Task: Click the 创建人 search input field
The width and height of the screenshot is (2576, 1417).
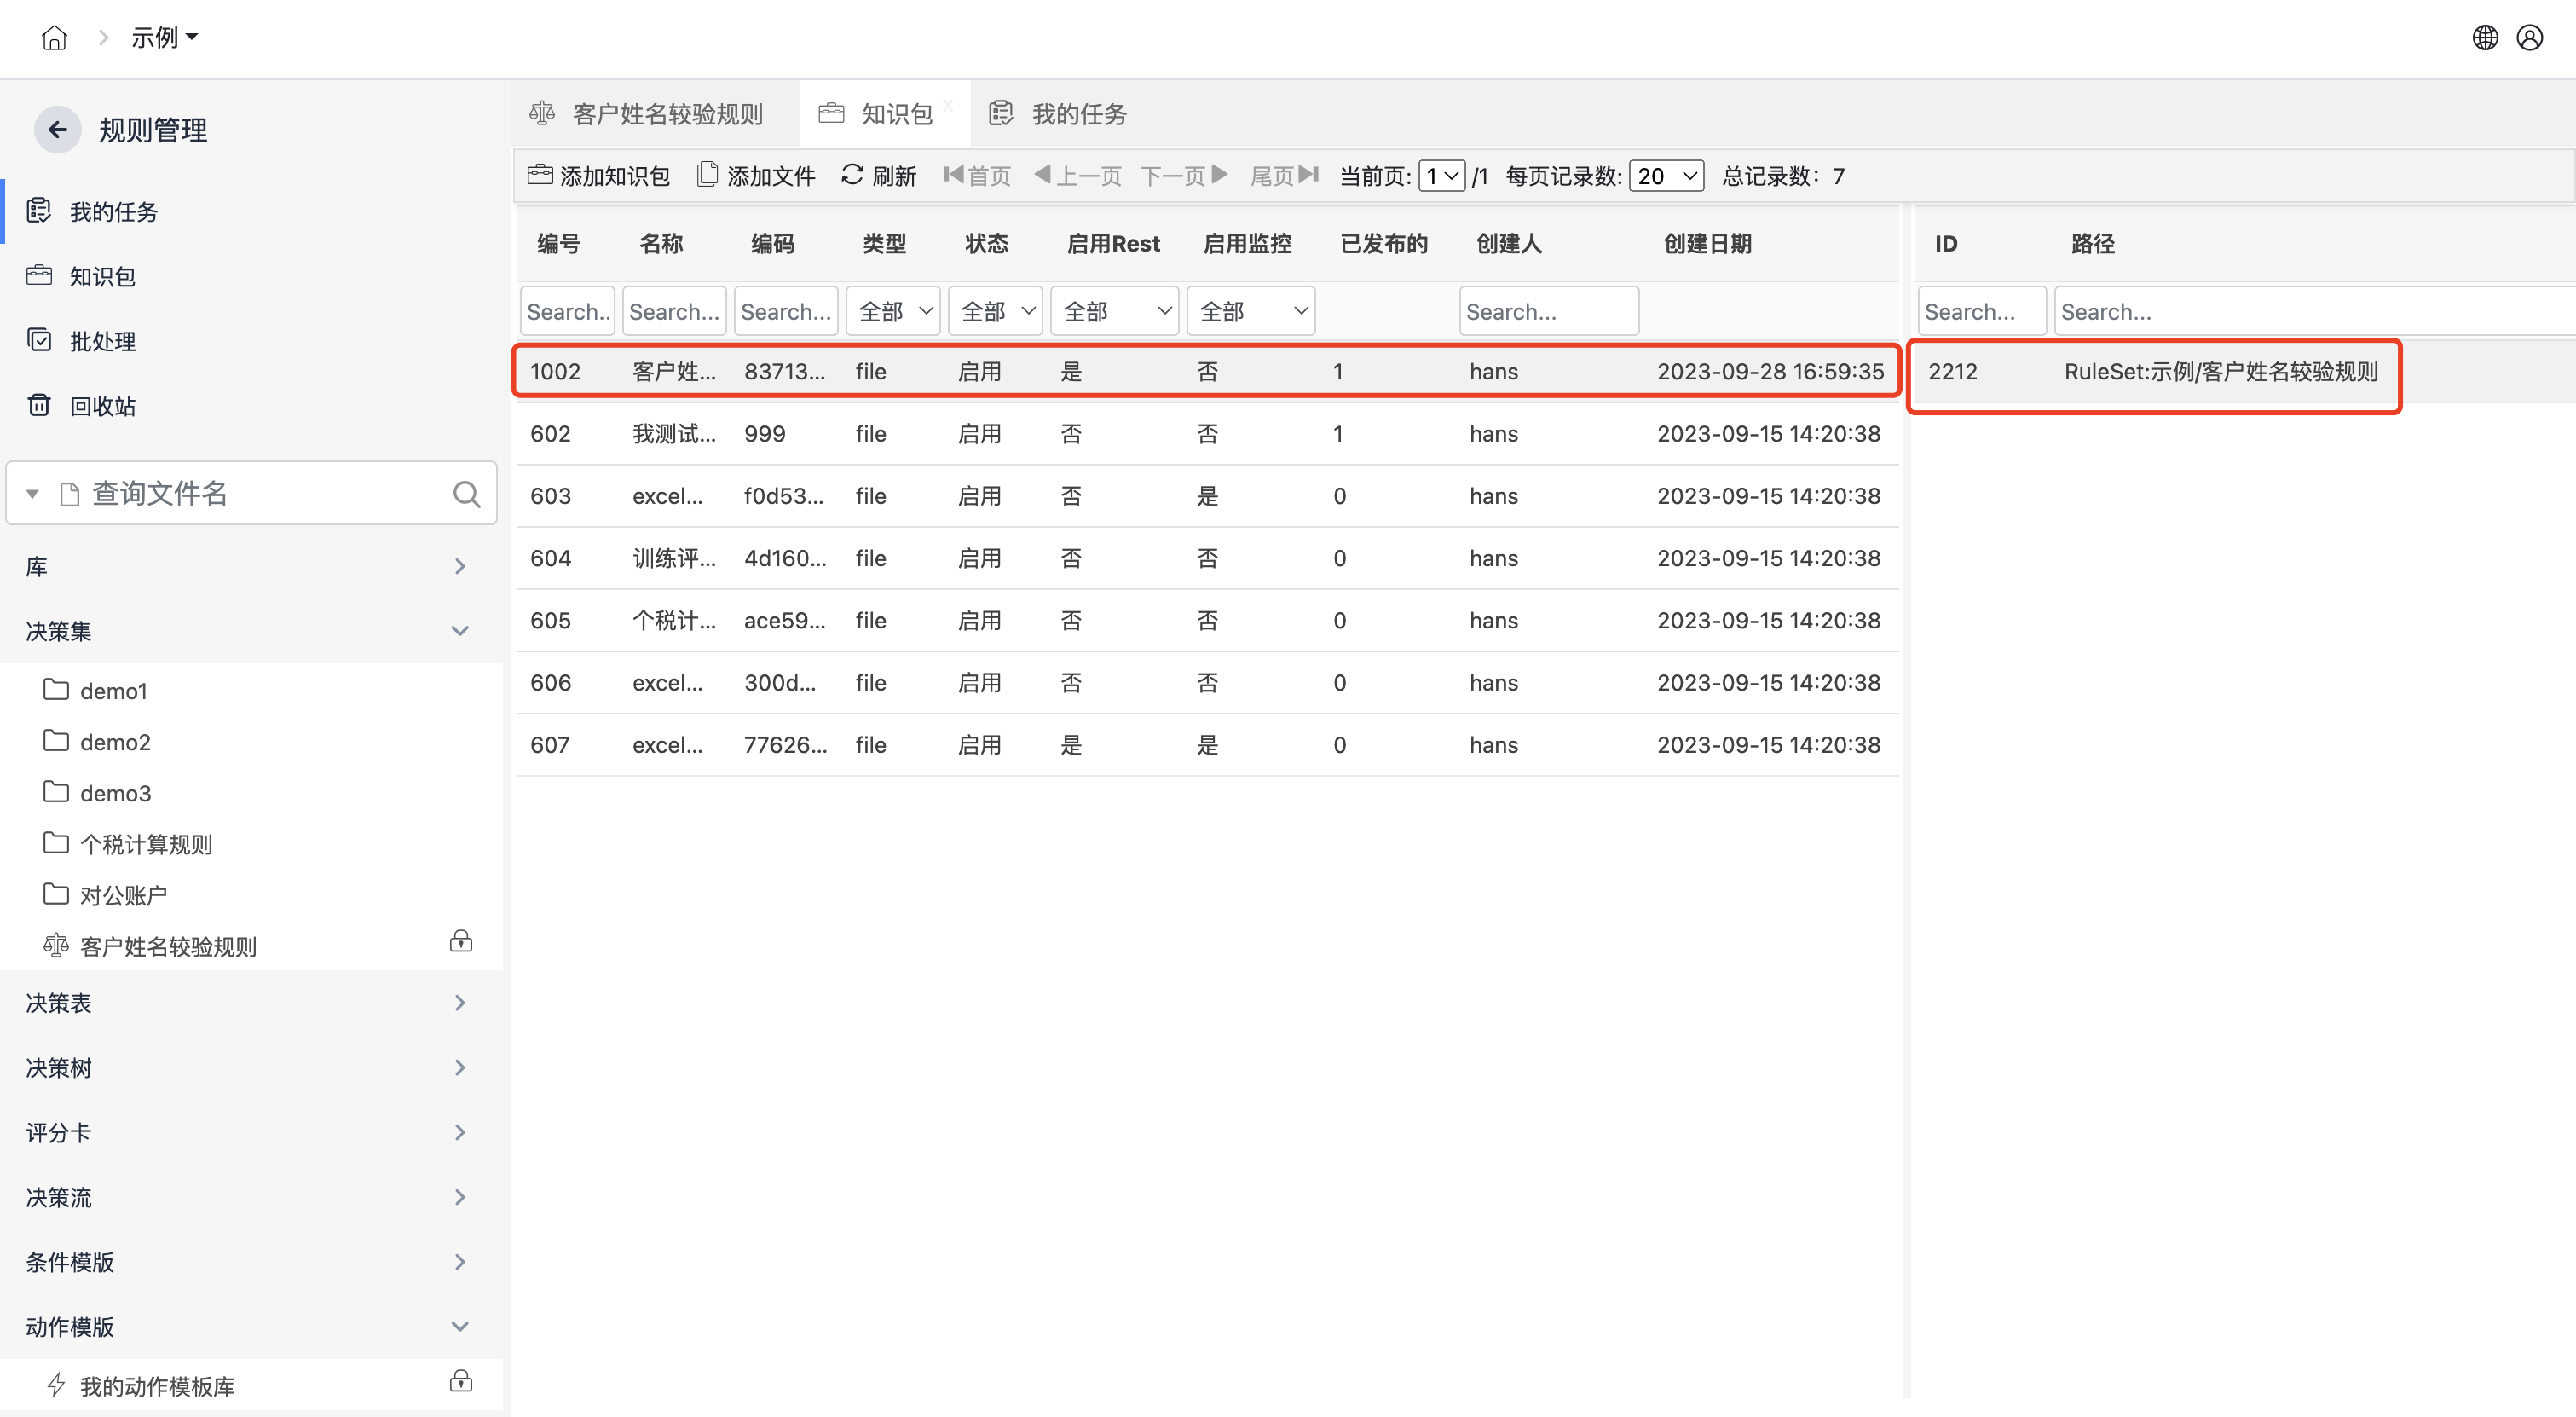Action: pyautogui.click(x=1548, y=311)
